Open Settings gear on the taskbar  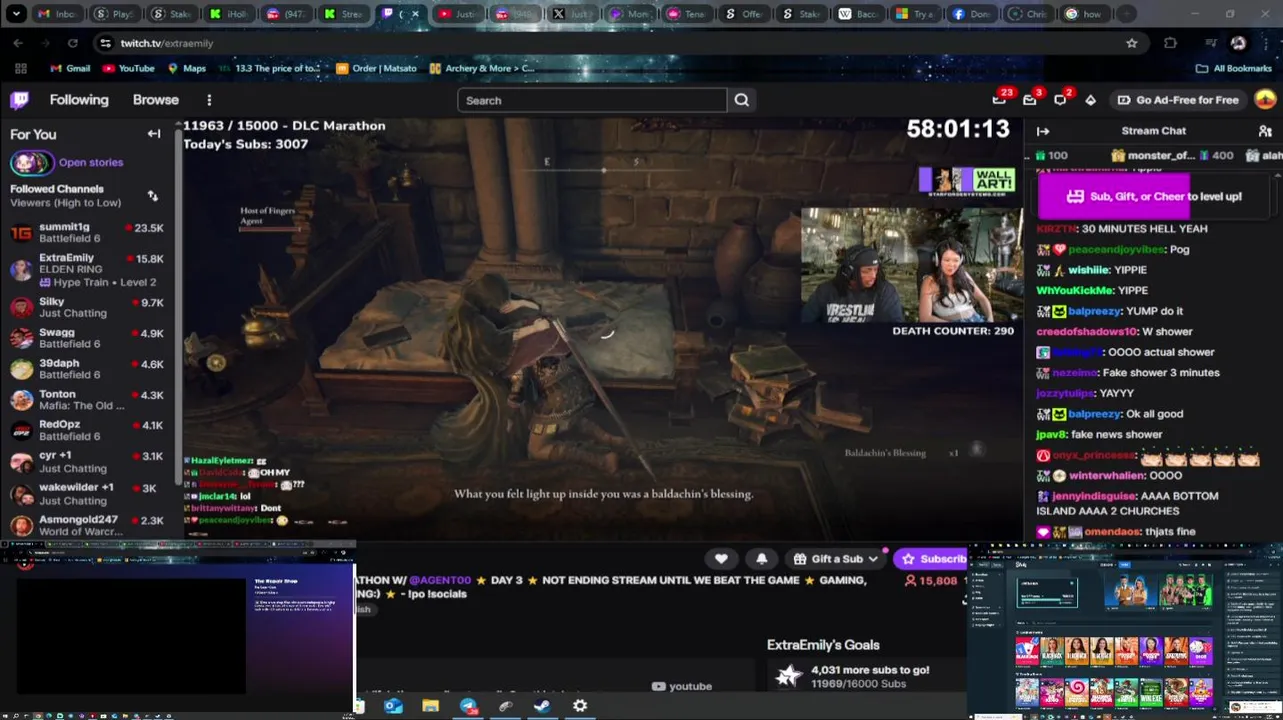pyautogui.click(x=579, y=706)
